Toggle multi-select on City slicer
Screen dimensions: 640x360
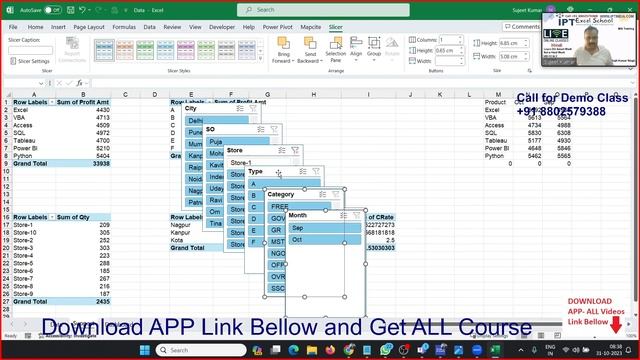[x=240, y=108]
